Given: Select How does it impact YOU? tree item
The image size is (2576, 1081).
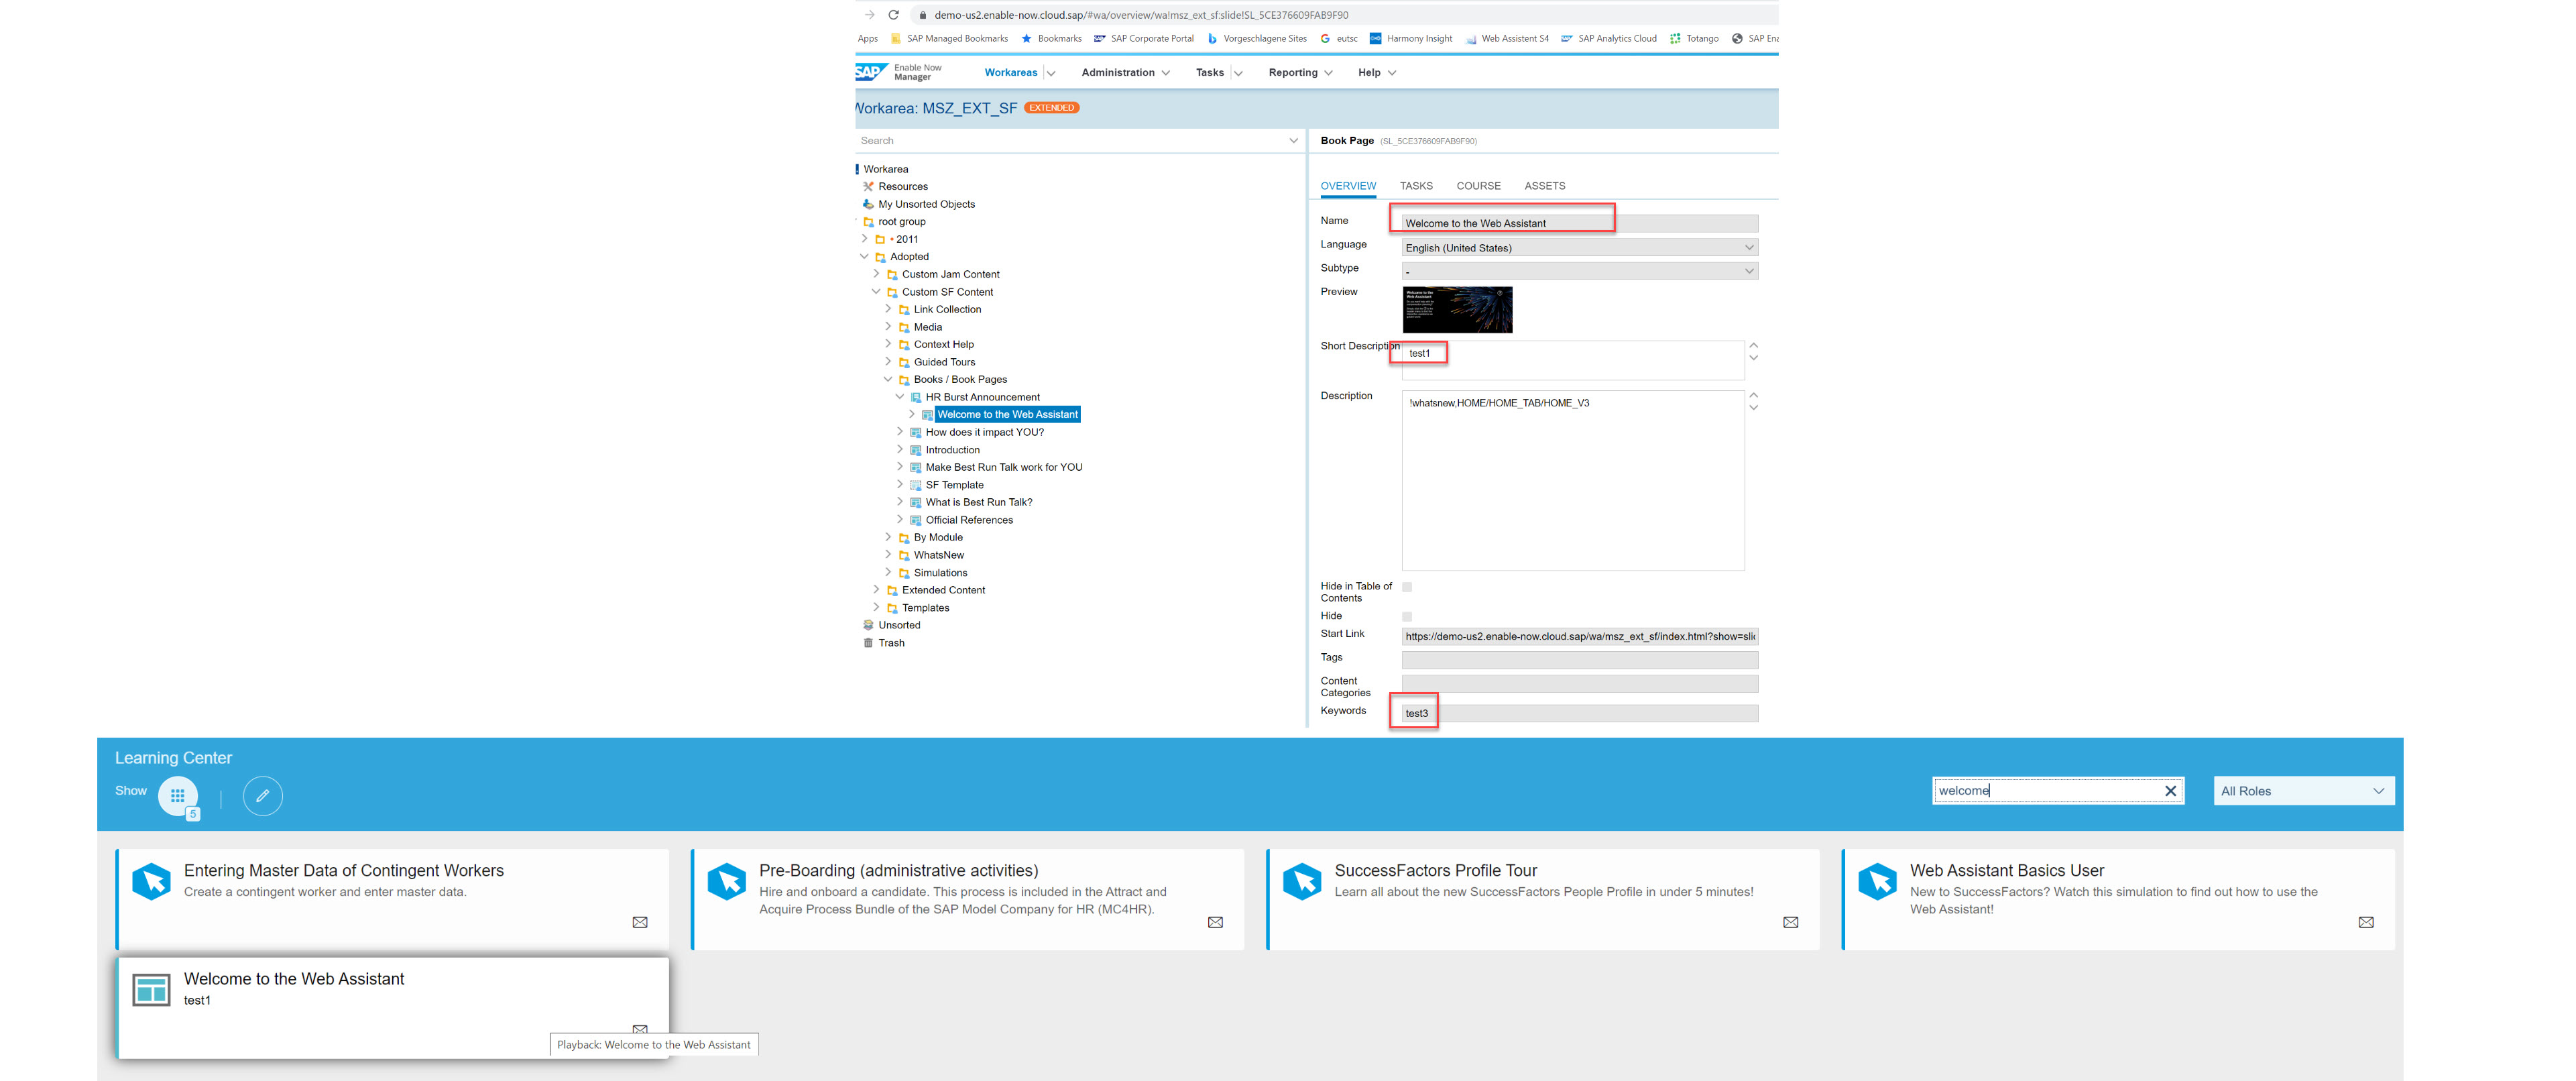Looking at the screenshot, I should click(984, 432).
